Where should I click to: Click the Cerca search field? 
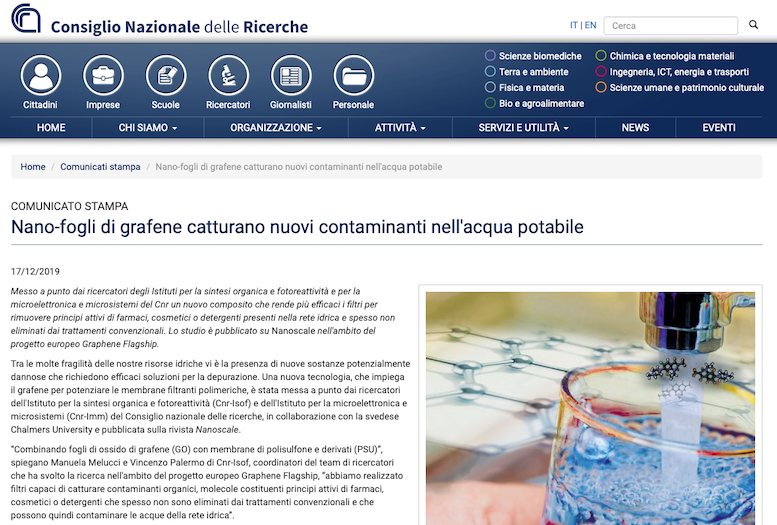(670, 25)
